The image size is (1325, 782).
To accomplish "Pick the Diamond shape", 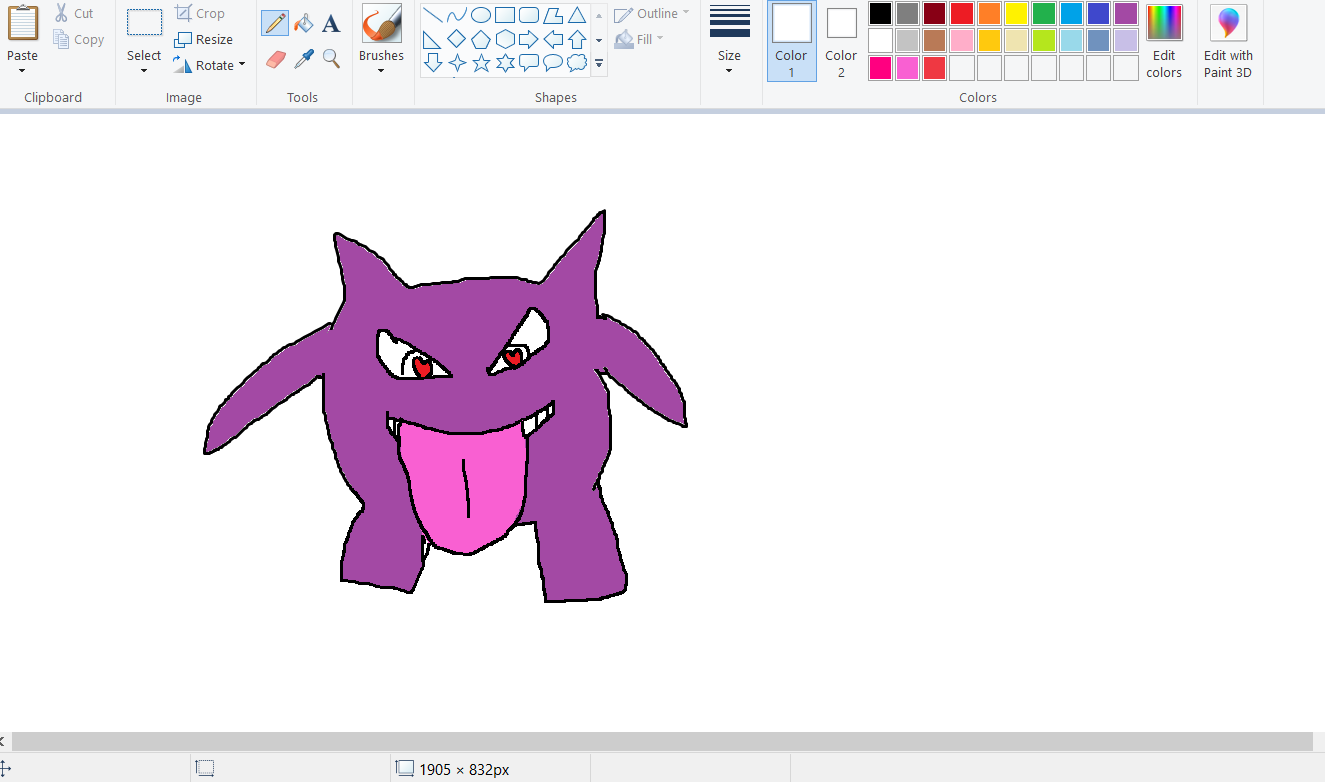I will tap(457, 39).
